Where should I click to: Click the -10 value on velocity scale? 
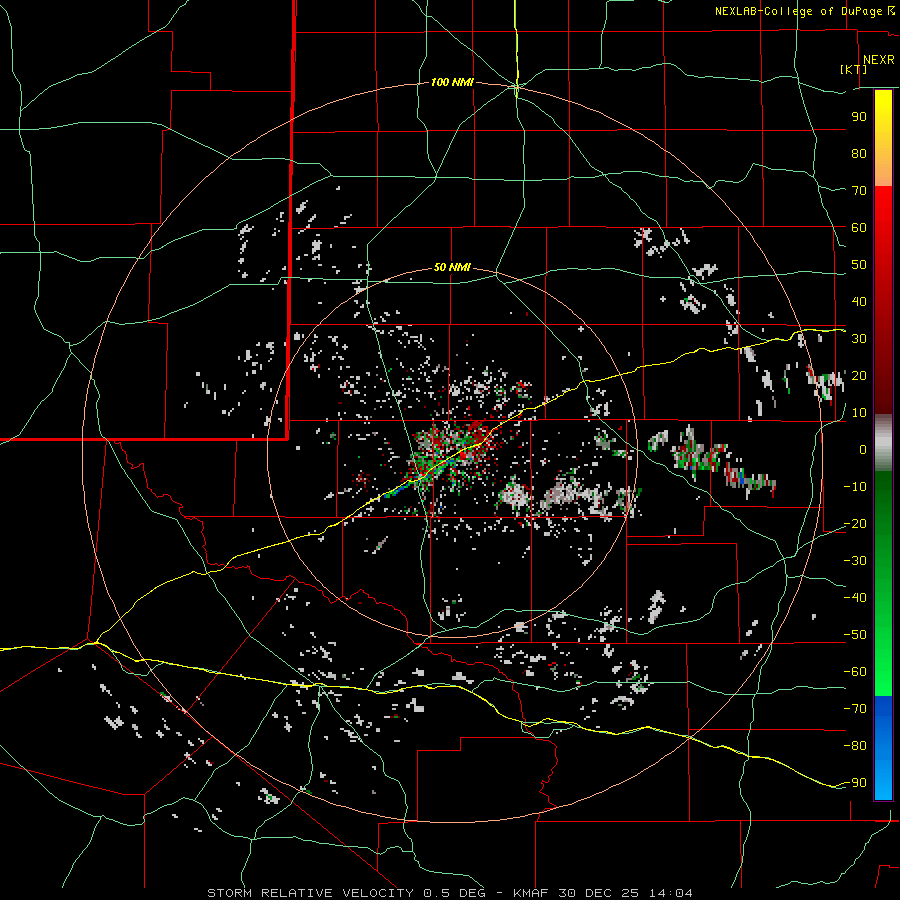click(x=855, y=487)
